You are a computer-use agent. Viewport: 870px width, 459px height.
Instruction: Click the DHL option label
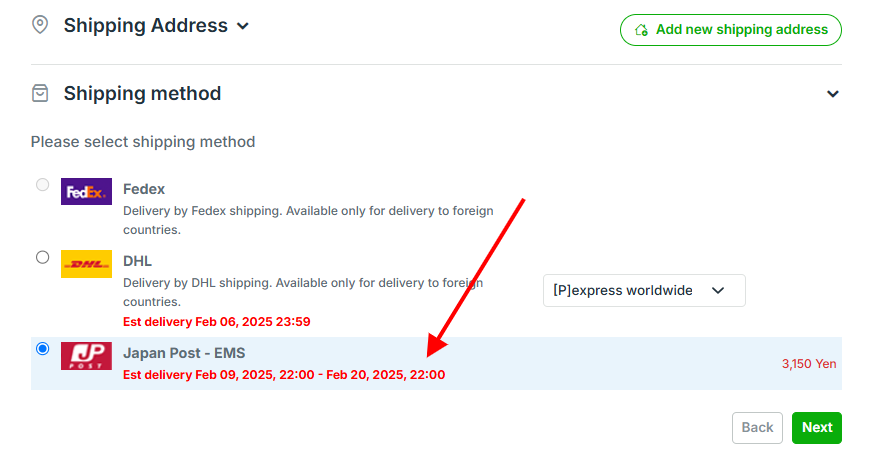pos(137,261)
